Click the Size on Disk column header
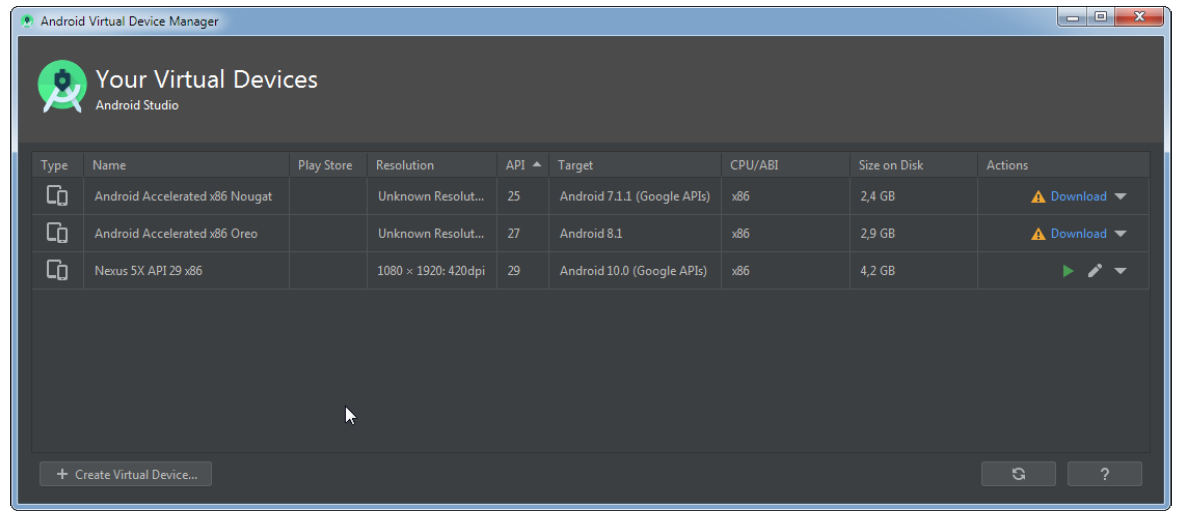The image size is (1191, 521). point(913,165)
